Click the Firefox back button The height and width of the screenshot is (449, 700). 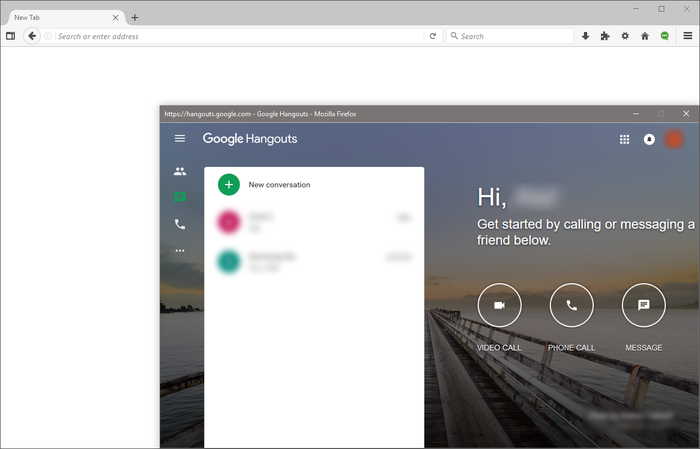point(32,36)
